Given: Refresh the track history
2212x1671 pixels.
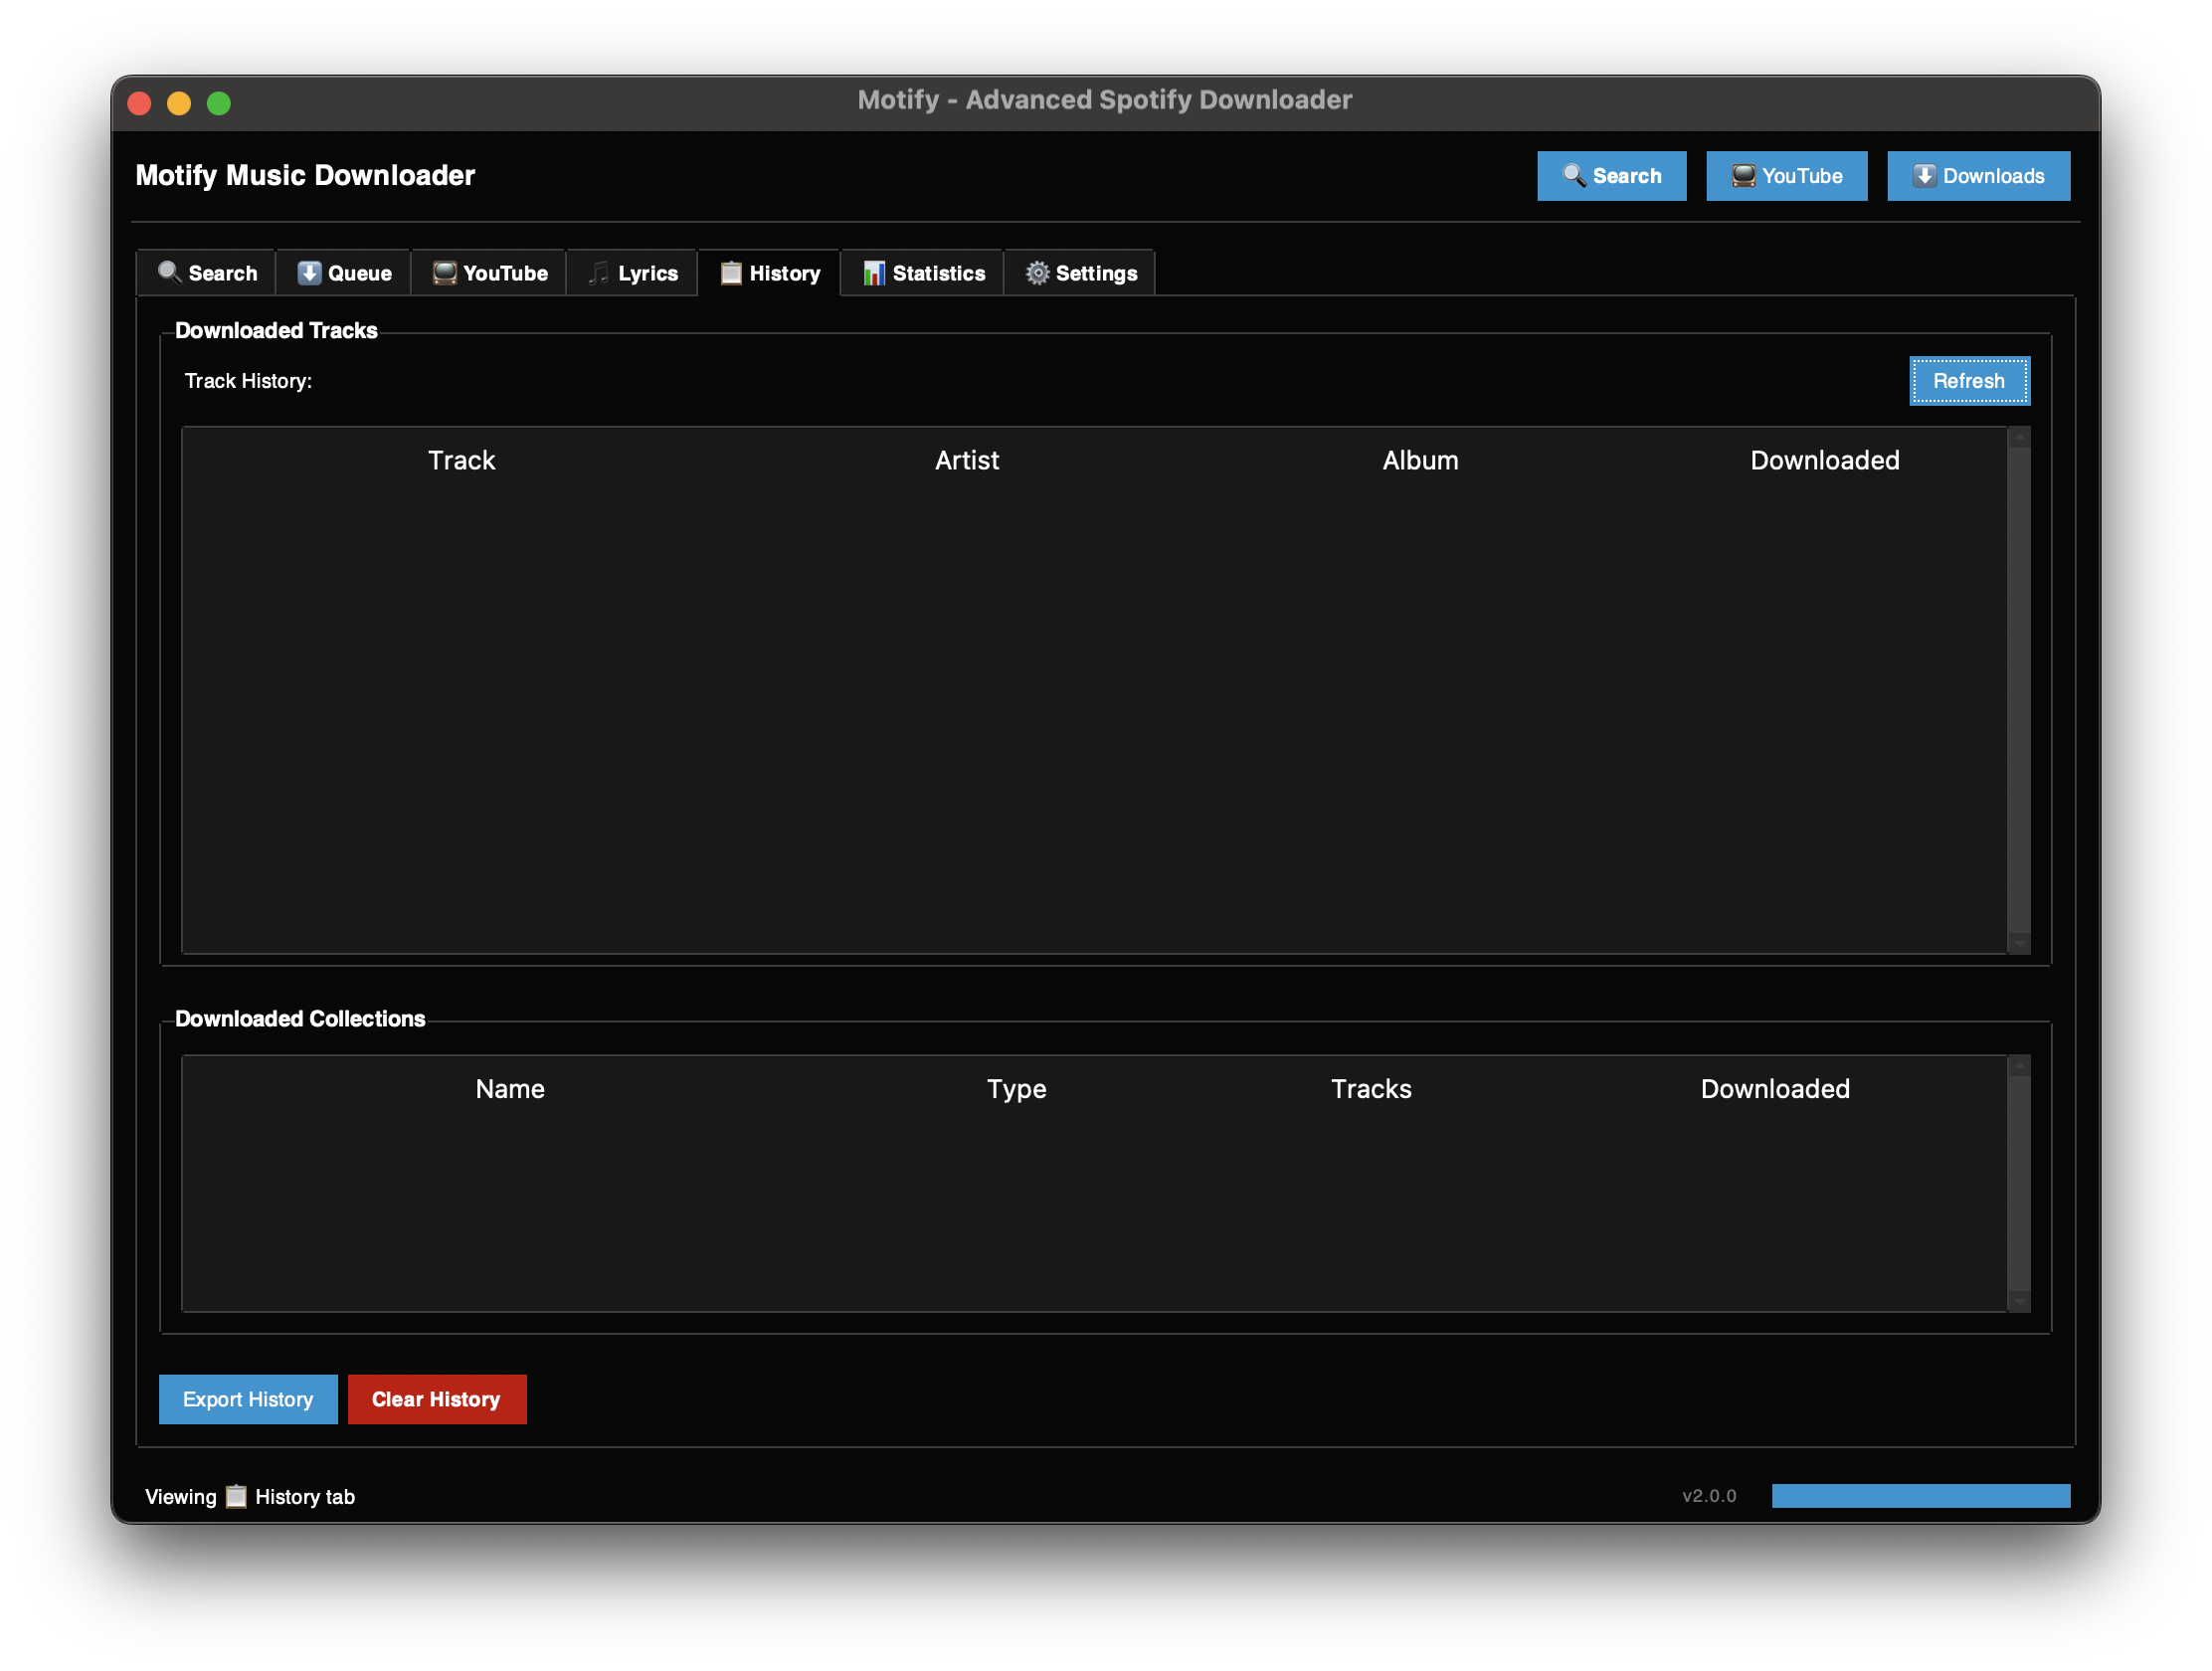Looking at the screenshot, I should point(1969,381).
